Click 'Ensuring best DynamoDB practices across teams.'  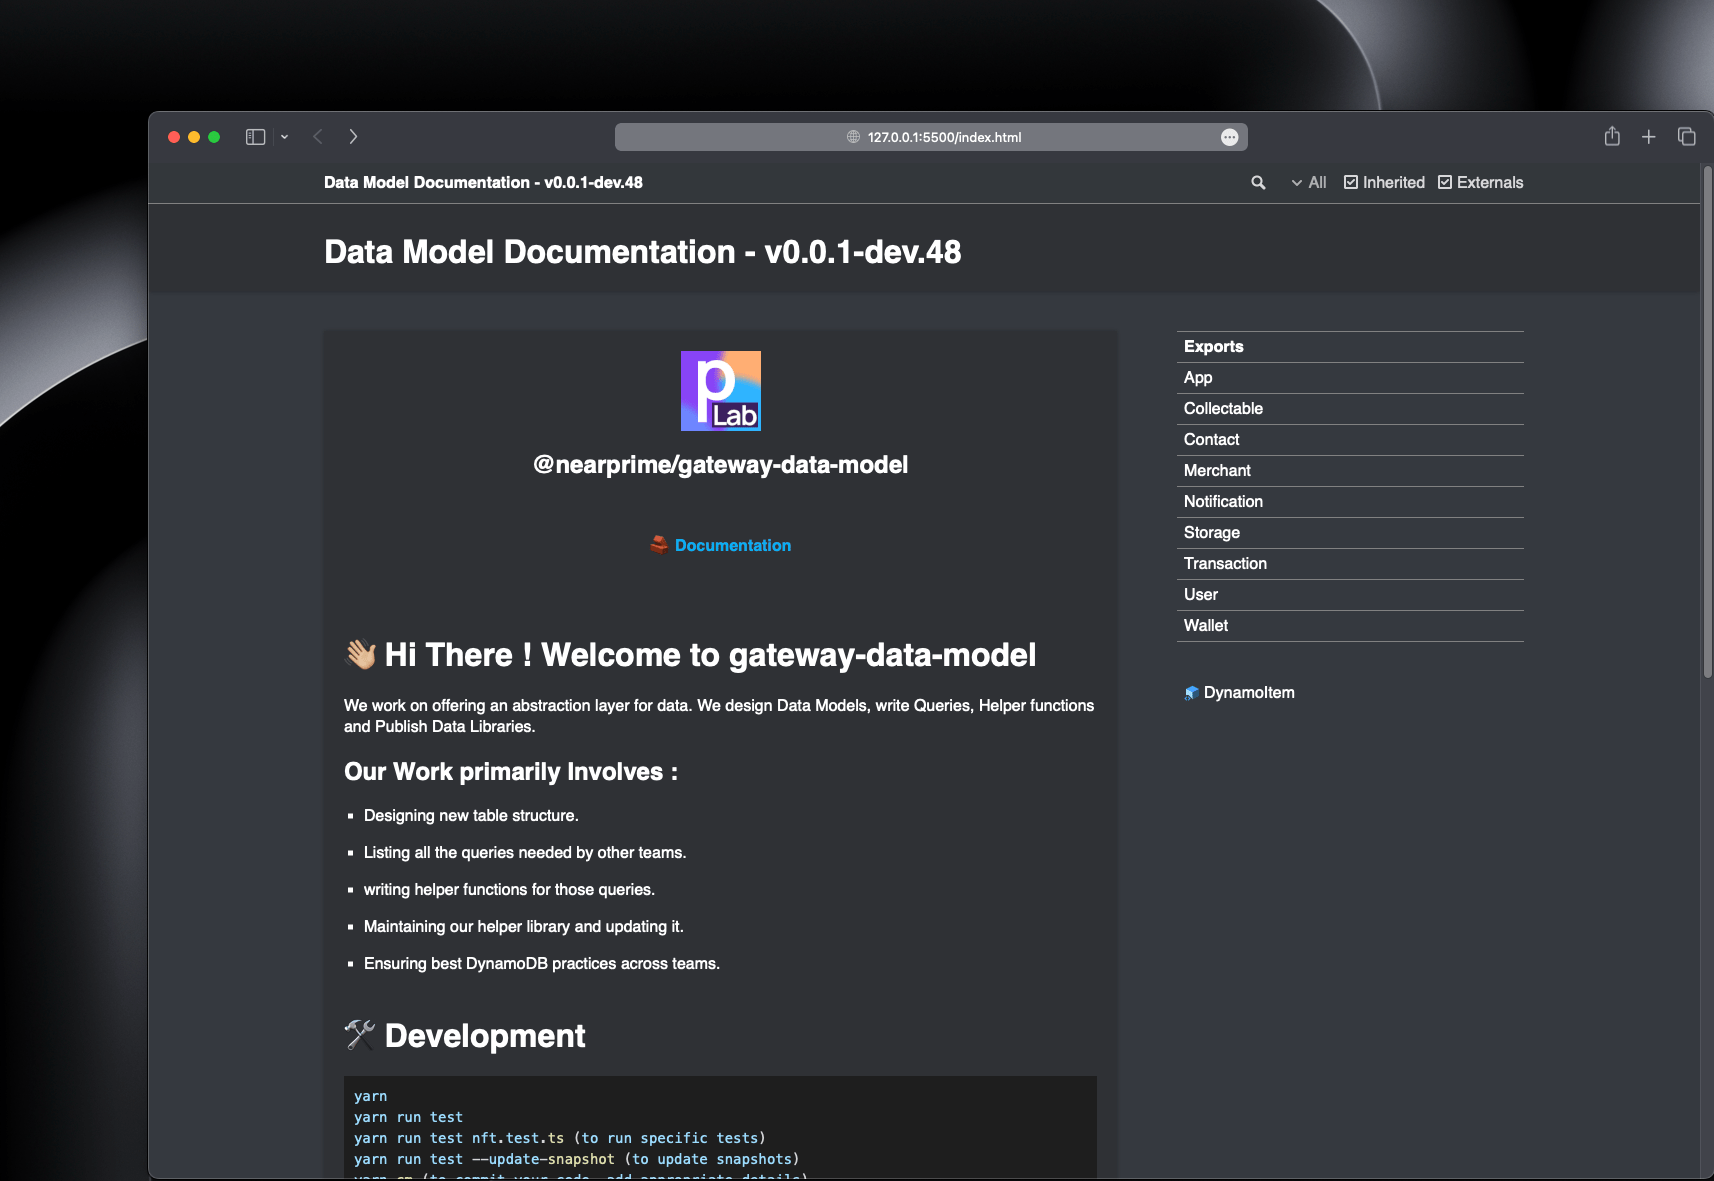(x=542, y=964)
